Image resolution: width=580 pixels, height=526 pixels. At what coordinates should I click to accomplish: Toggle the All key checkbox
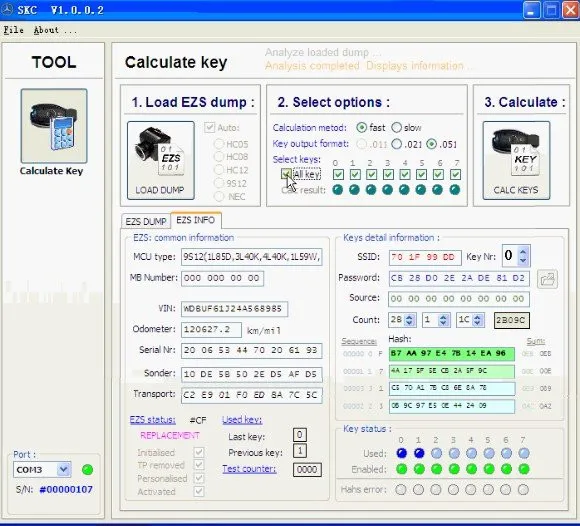click(x=286, y=174)
